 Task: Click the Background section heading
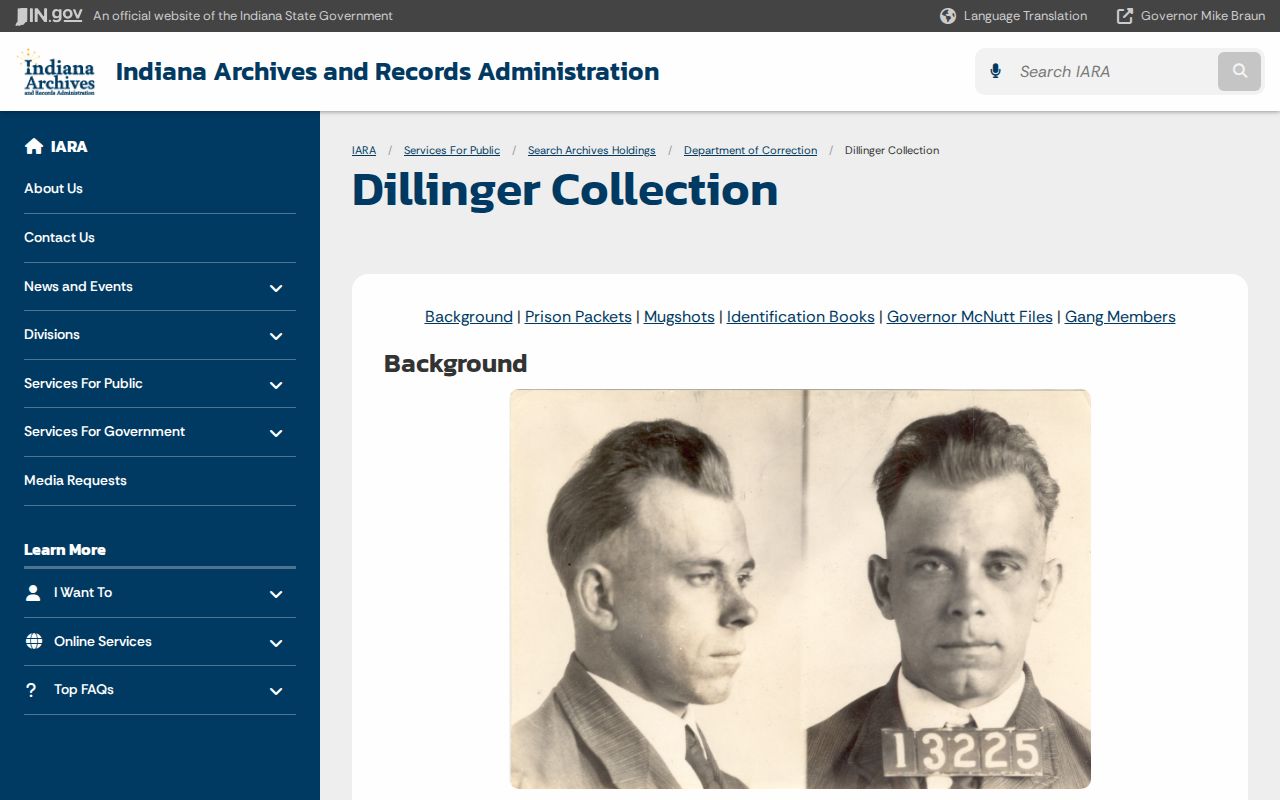[x=455, y=363]
